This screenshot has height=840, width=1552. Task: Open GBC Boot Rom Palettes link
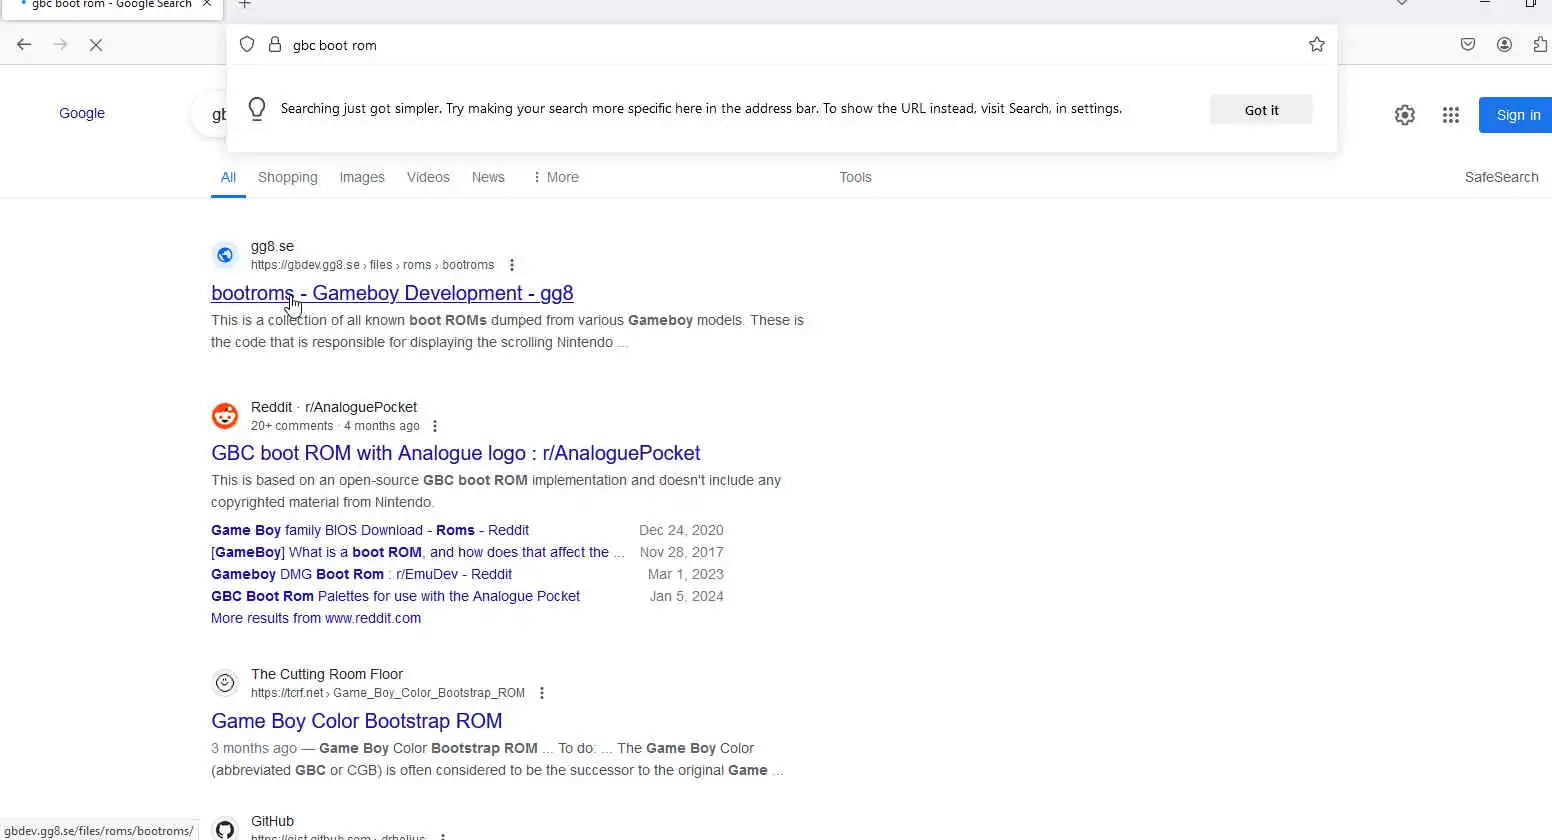pyautogui.click(x=395, y=596)
